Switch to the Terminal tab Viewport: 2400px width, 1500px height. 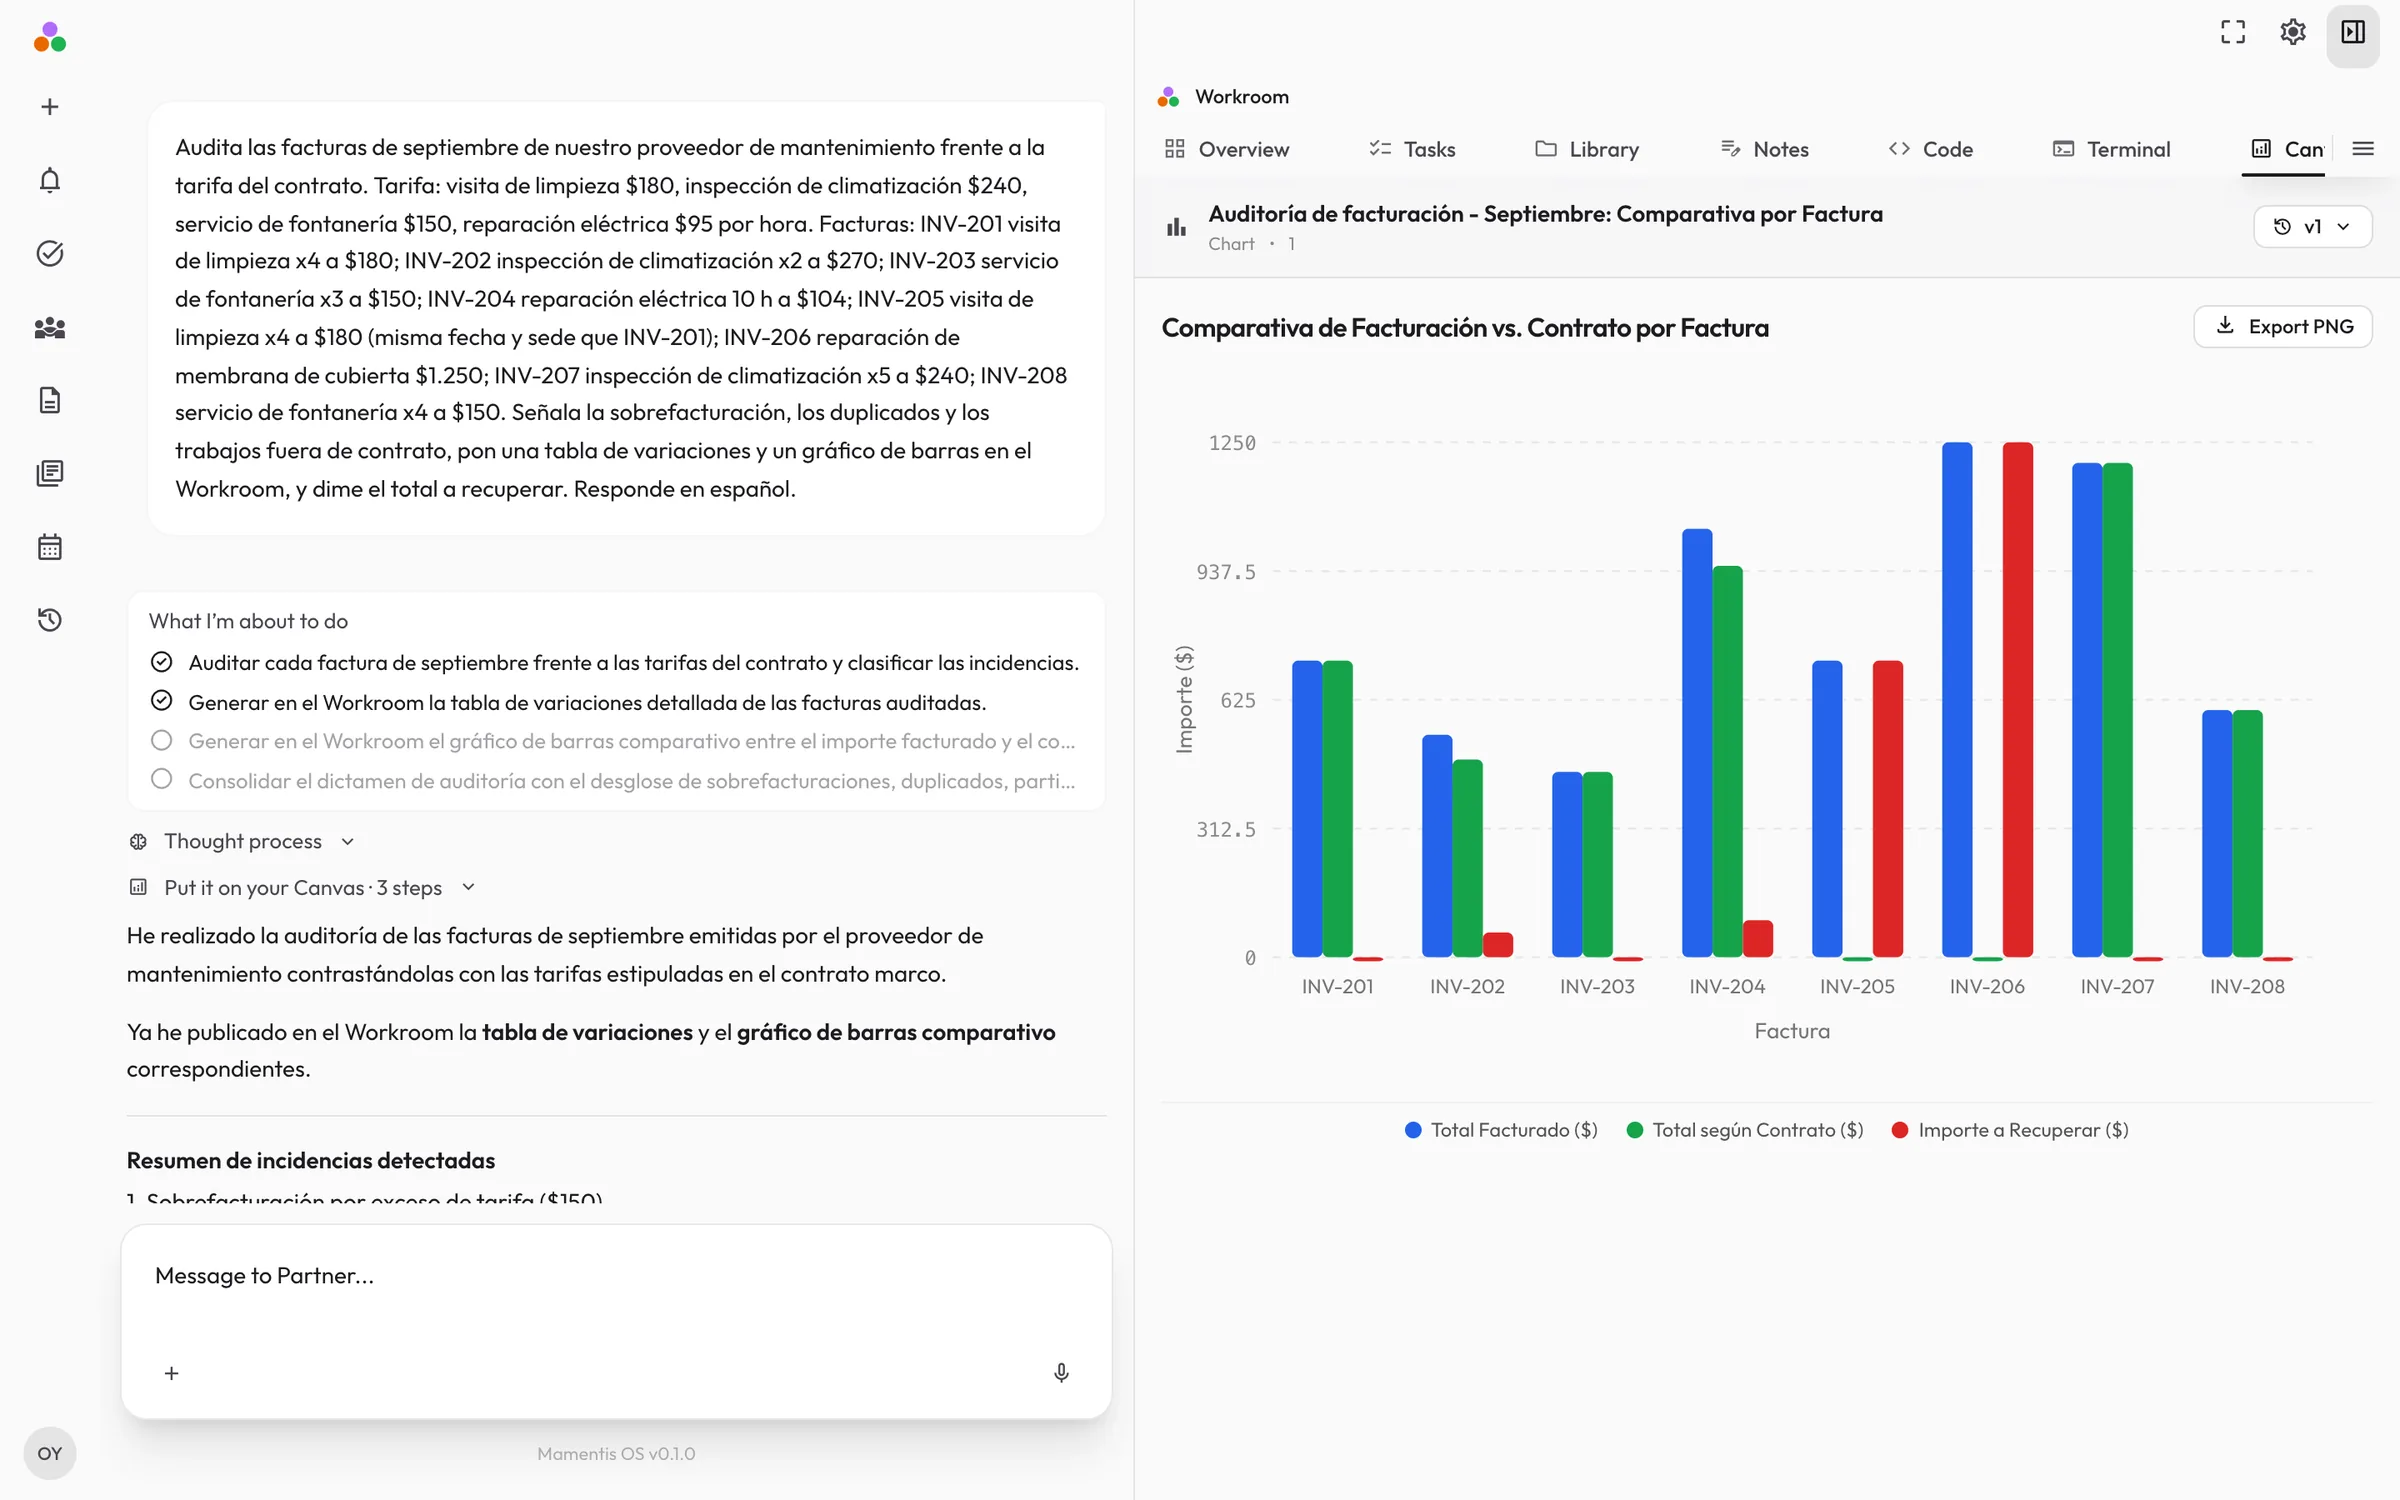pos(2111,149)
